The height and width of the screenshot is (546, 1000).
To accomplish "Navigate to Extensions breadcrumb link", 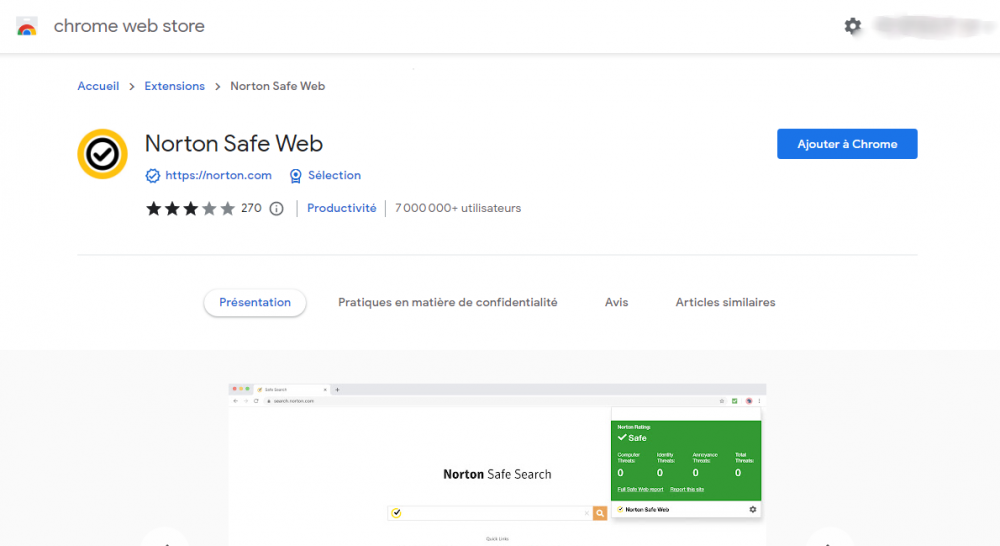I will [174, 86].
